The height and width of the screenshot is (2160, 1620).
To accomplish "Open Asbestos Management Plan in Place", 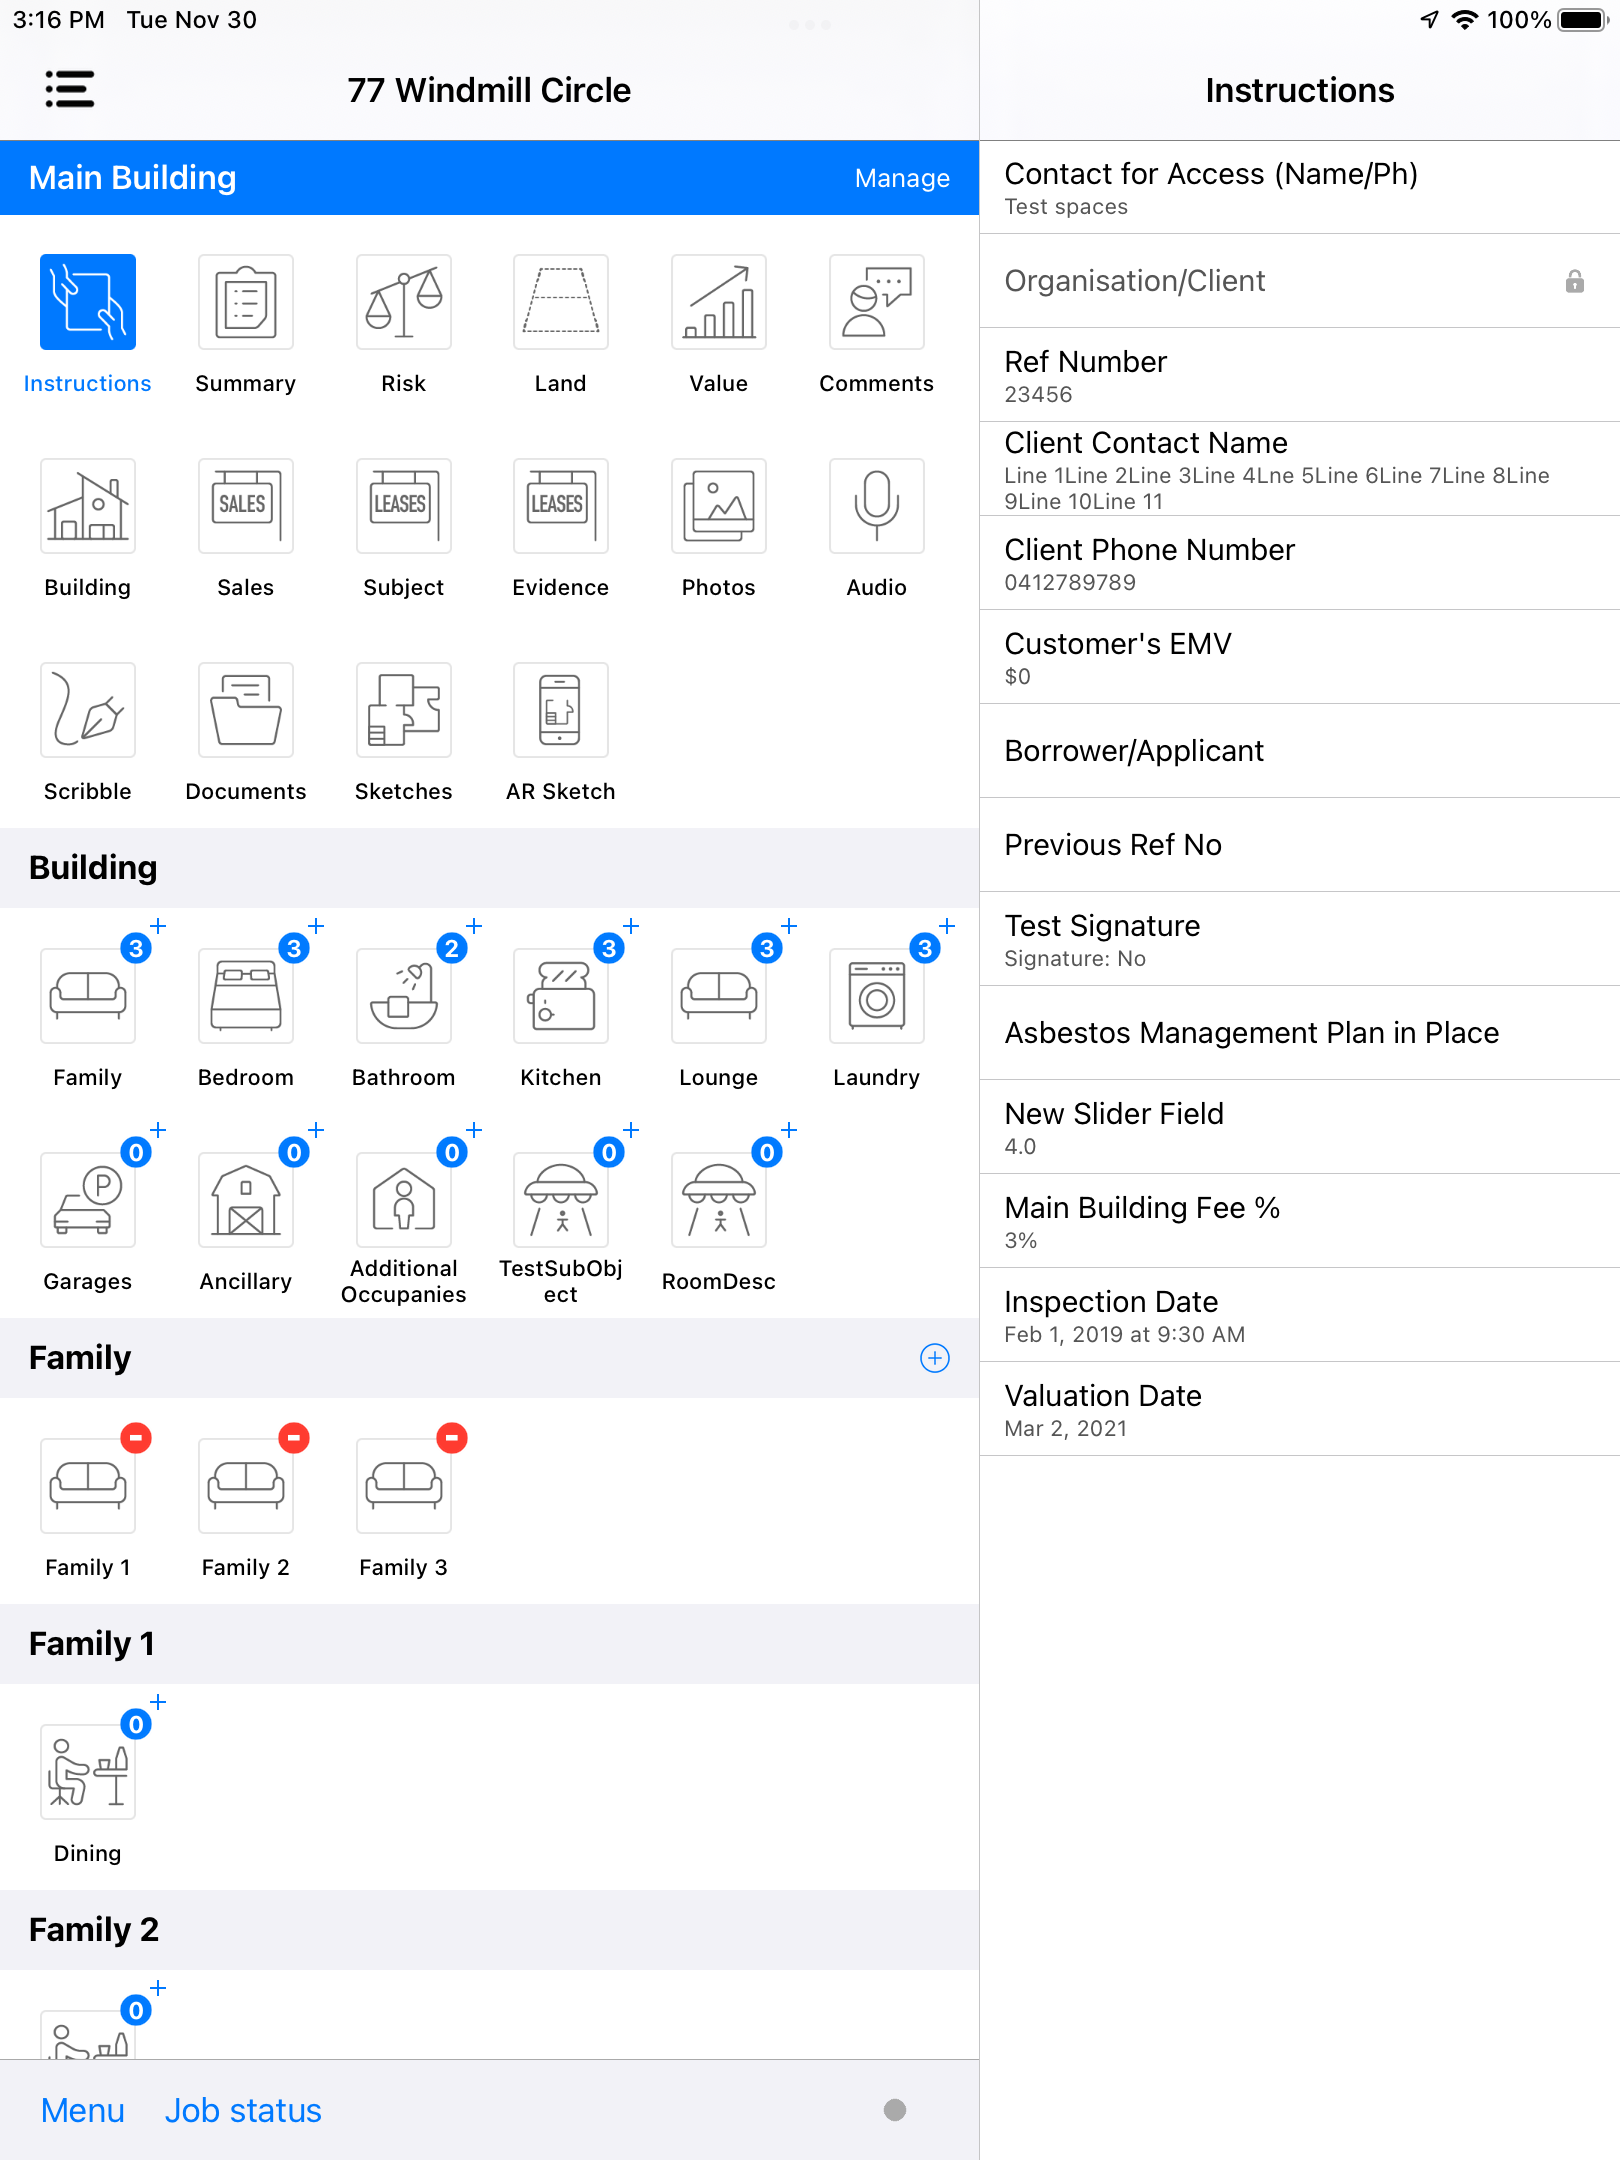I will 1300,1033.
